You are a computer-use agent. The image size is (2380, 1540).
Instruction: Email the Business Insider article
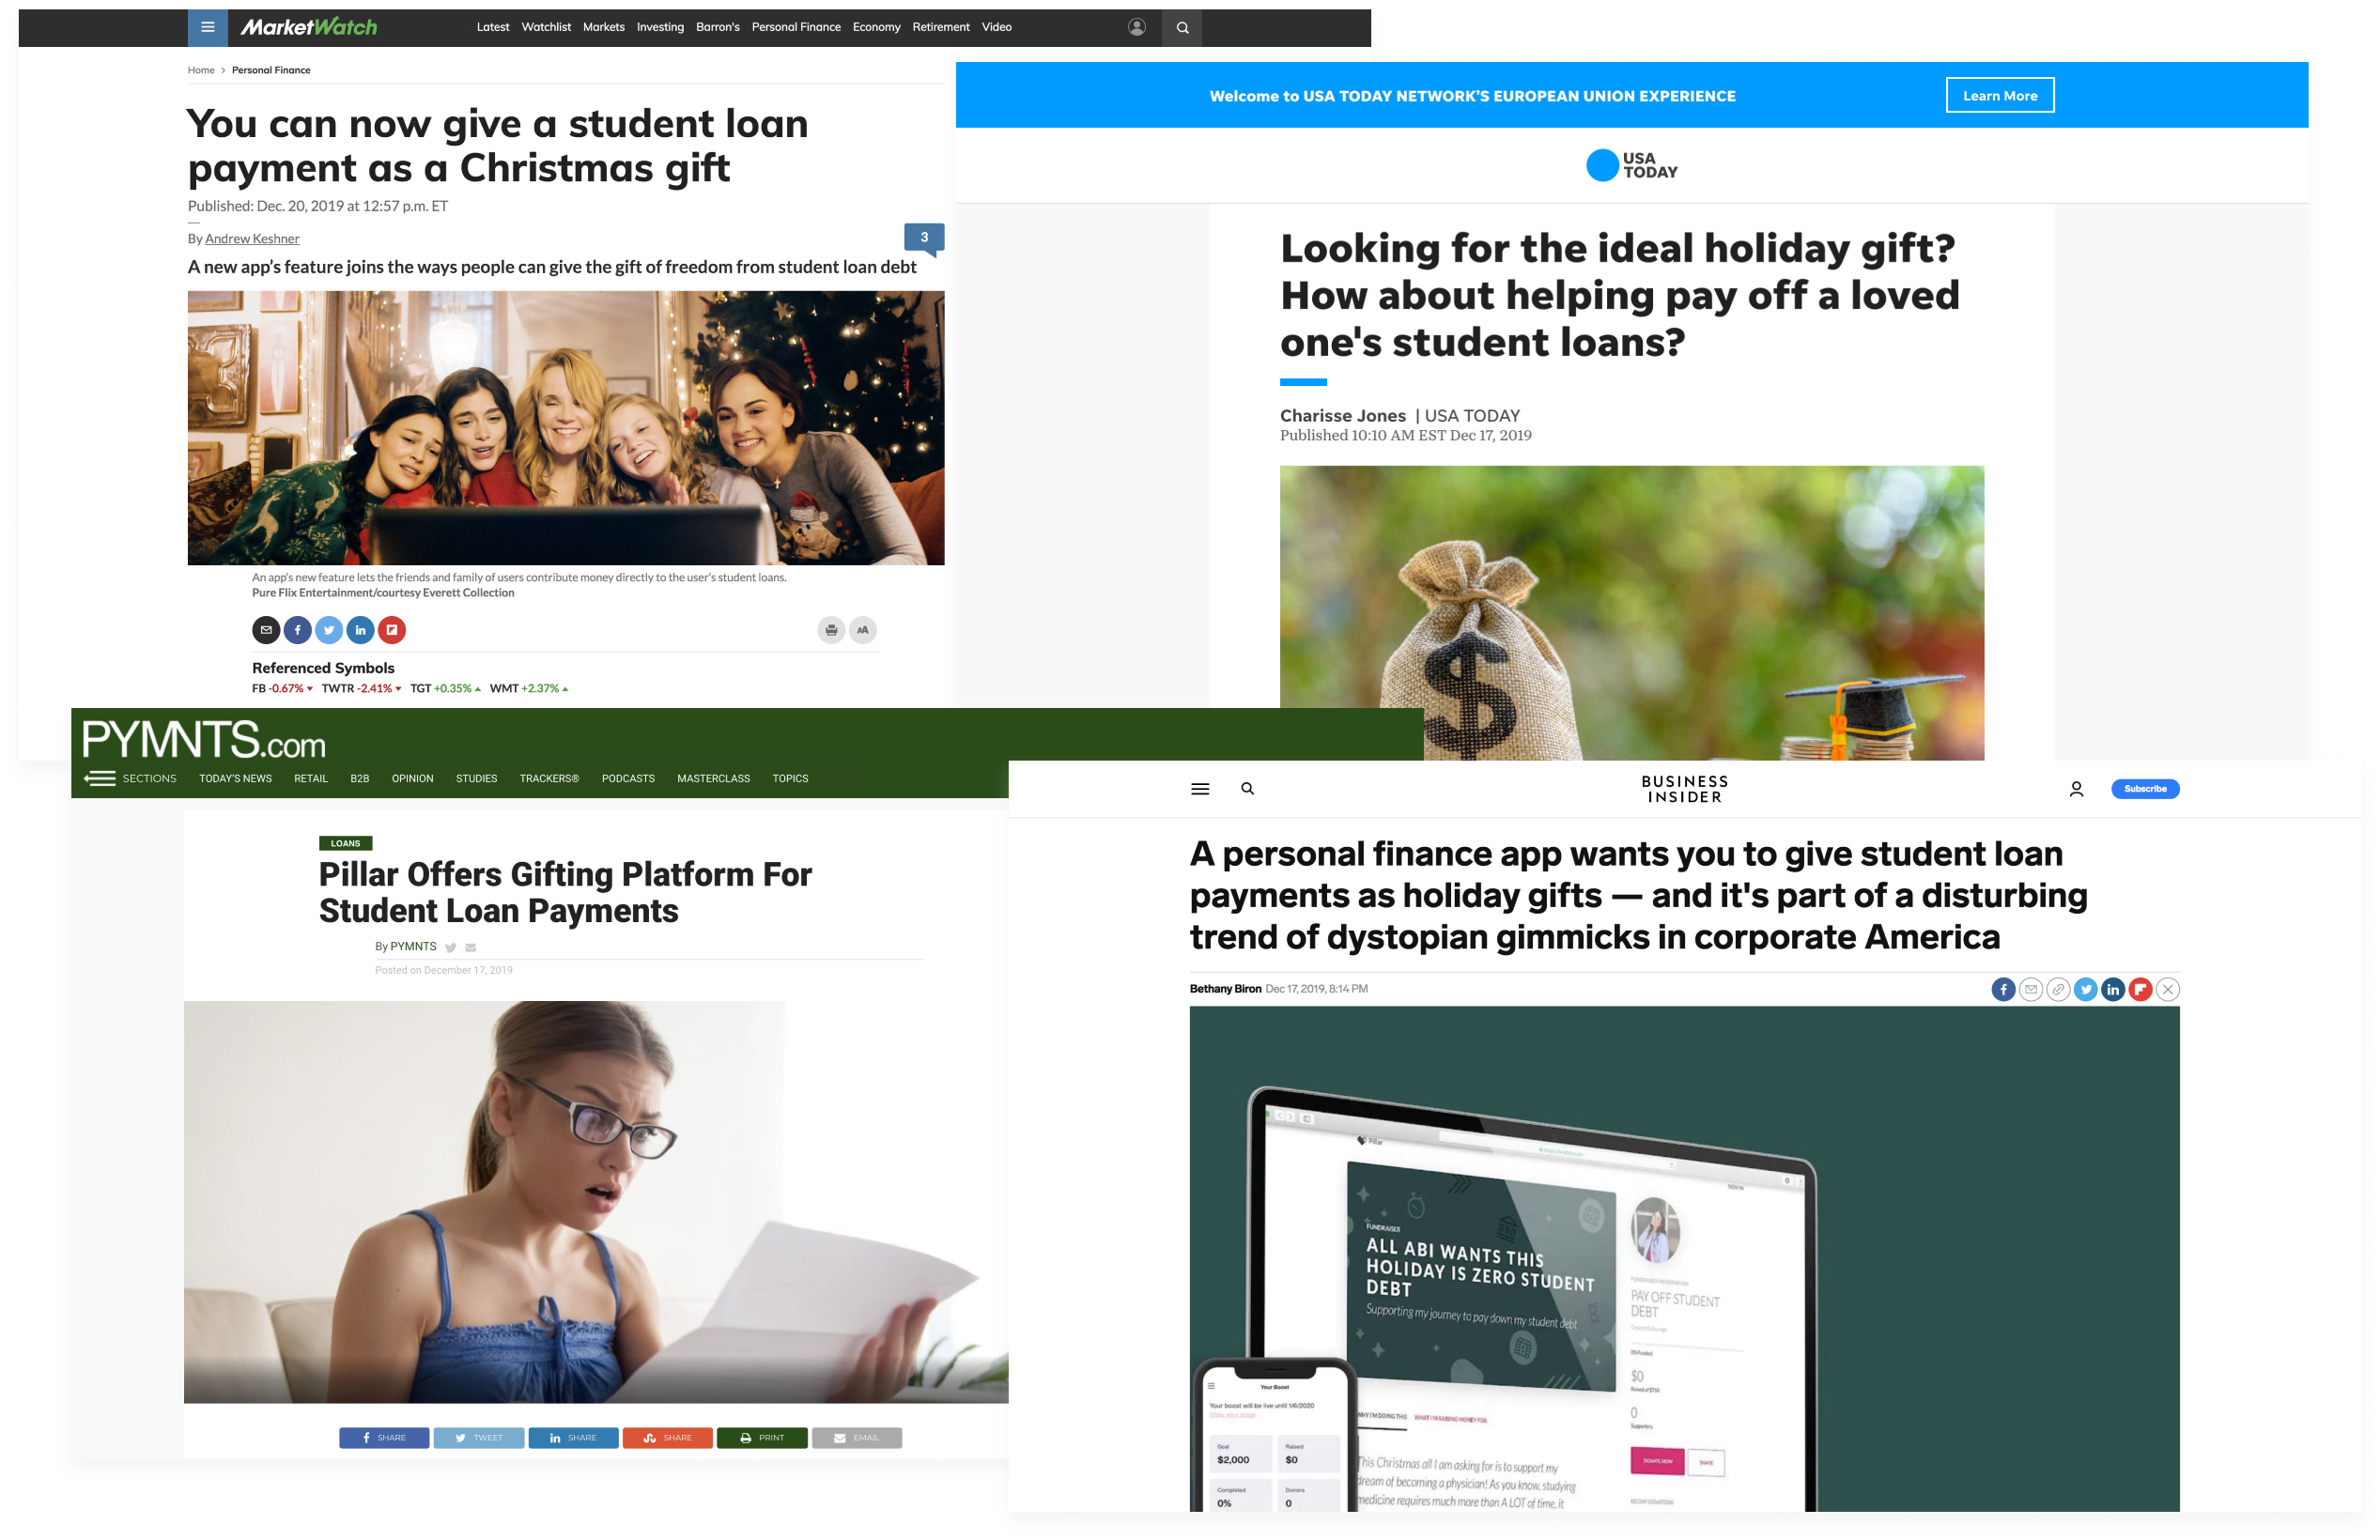2030,990
